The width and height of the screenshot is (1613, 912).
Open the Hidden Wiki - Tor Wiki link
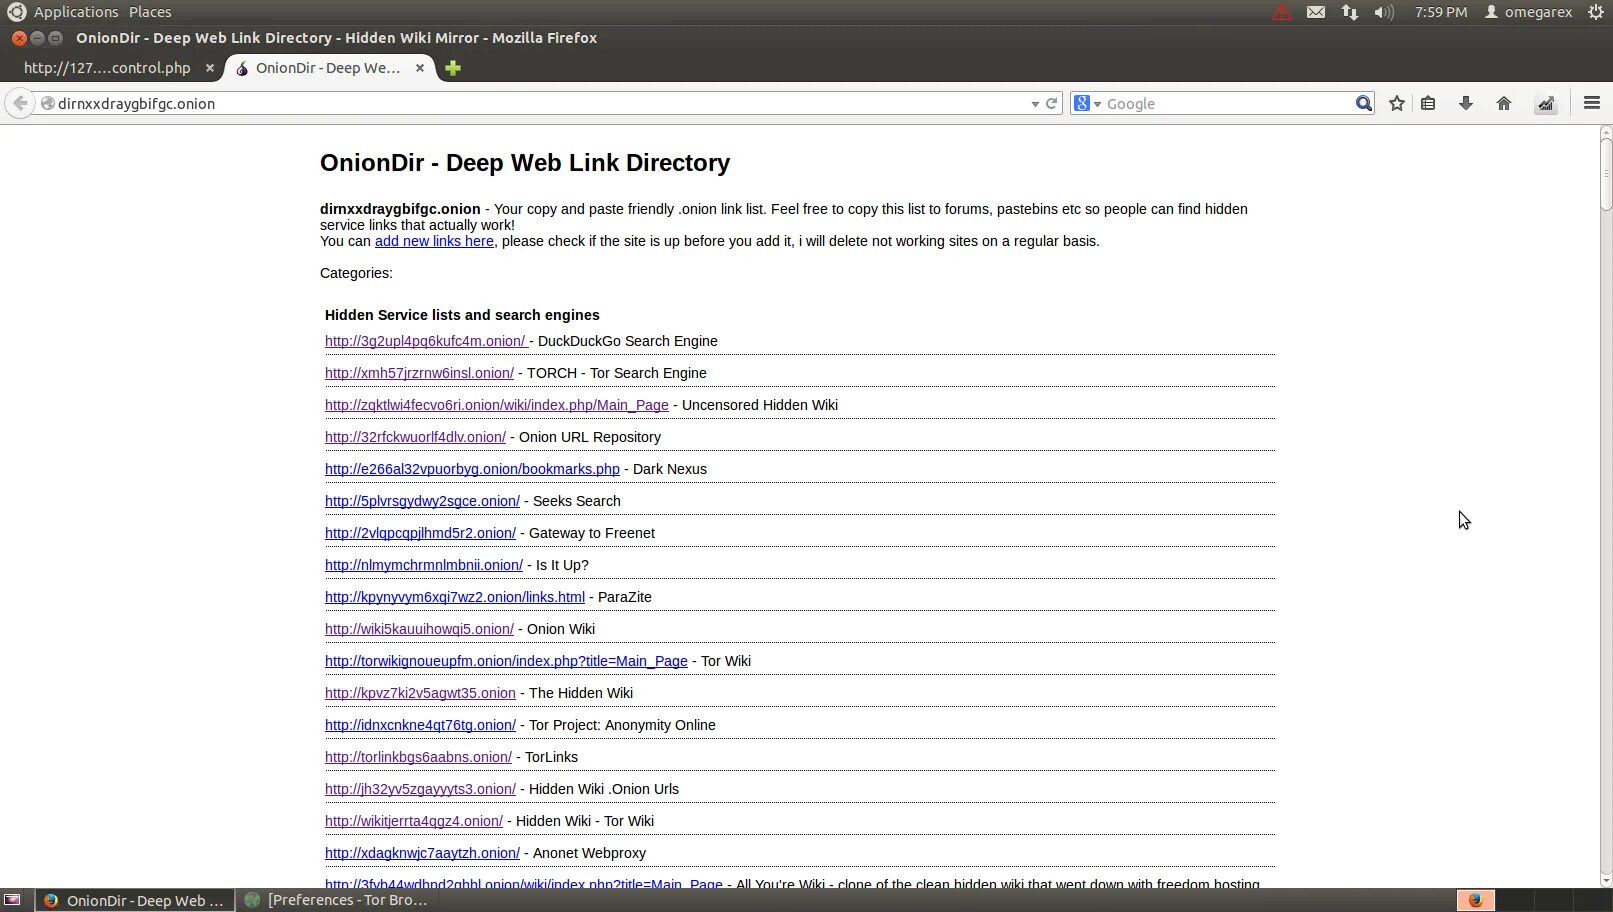point(414,821)
